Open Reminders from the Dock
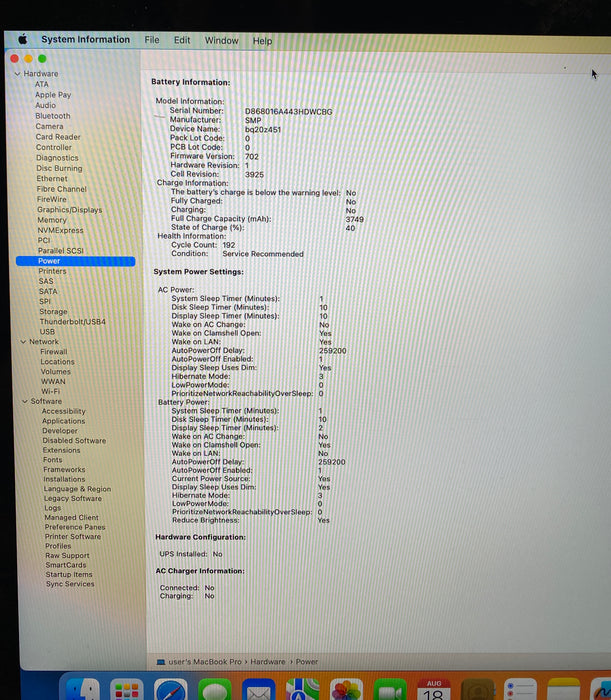The width and height of the screenshot is (611, 700). 520,689
